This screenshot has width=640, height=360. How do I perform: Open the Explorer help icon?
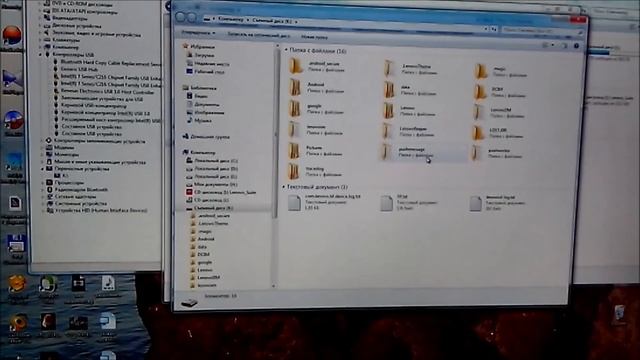576,46
